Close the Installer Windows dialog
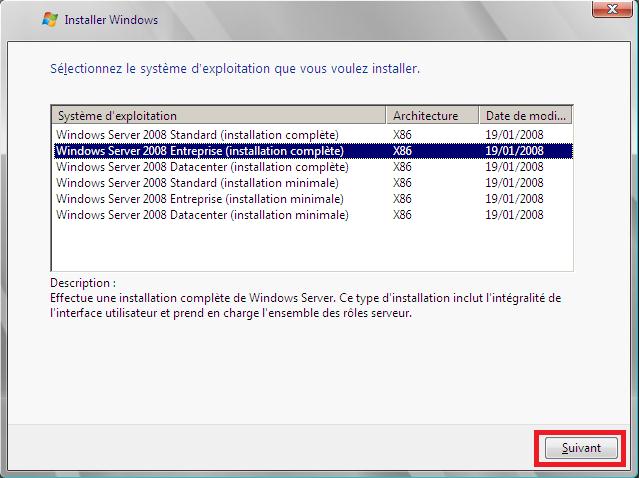 (x=612, y=9)
